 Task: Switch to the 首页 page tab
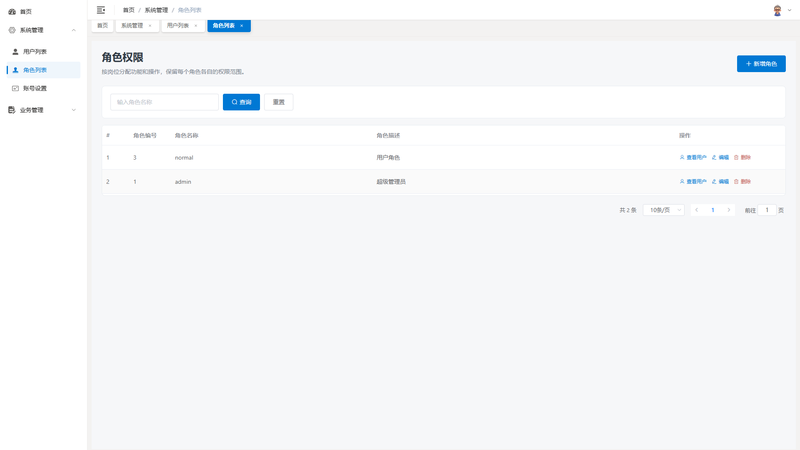(x=103, y=26)
